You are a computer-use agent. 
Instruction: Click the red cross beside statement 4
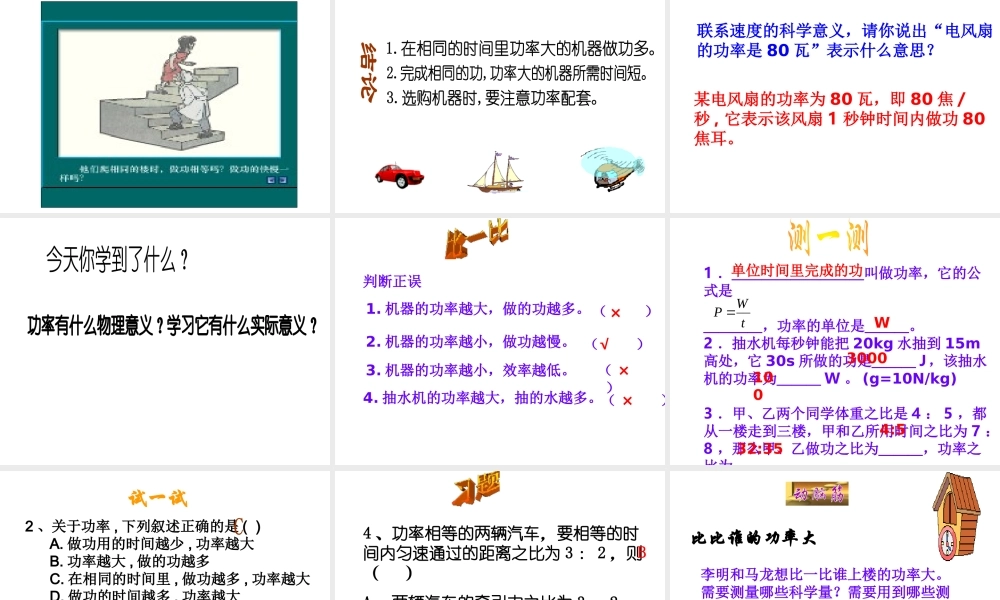point(628,400)
